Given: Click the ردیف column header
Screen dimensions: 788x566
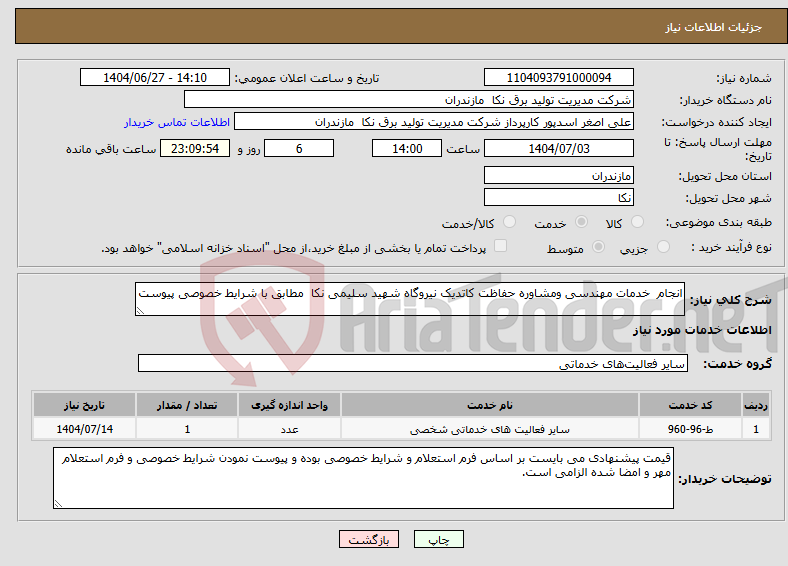Looking at the screenshot, I should [756, 405].
